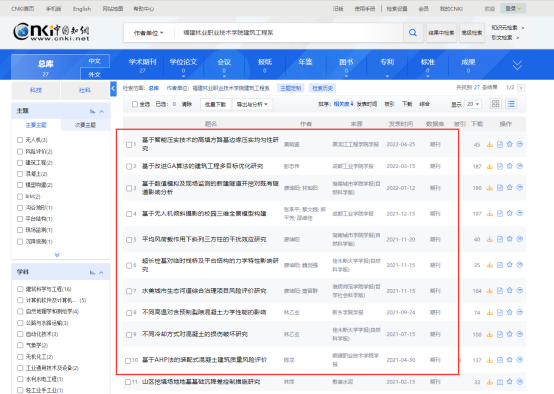Select the 学位论文 tab
This screenshot has width=554, height=394.
183,65
